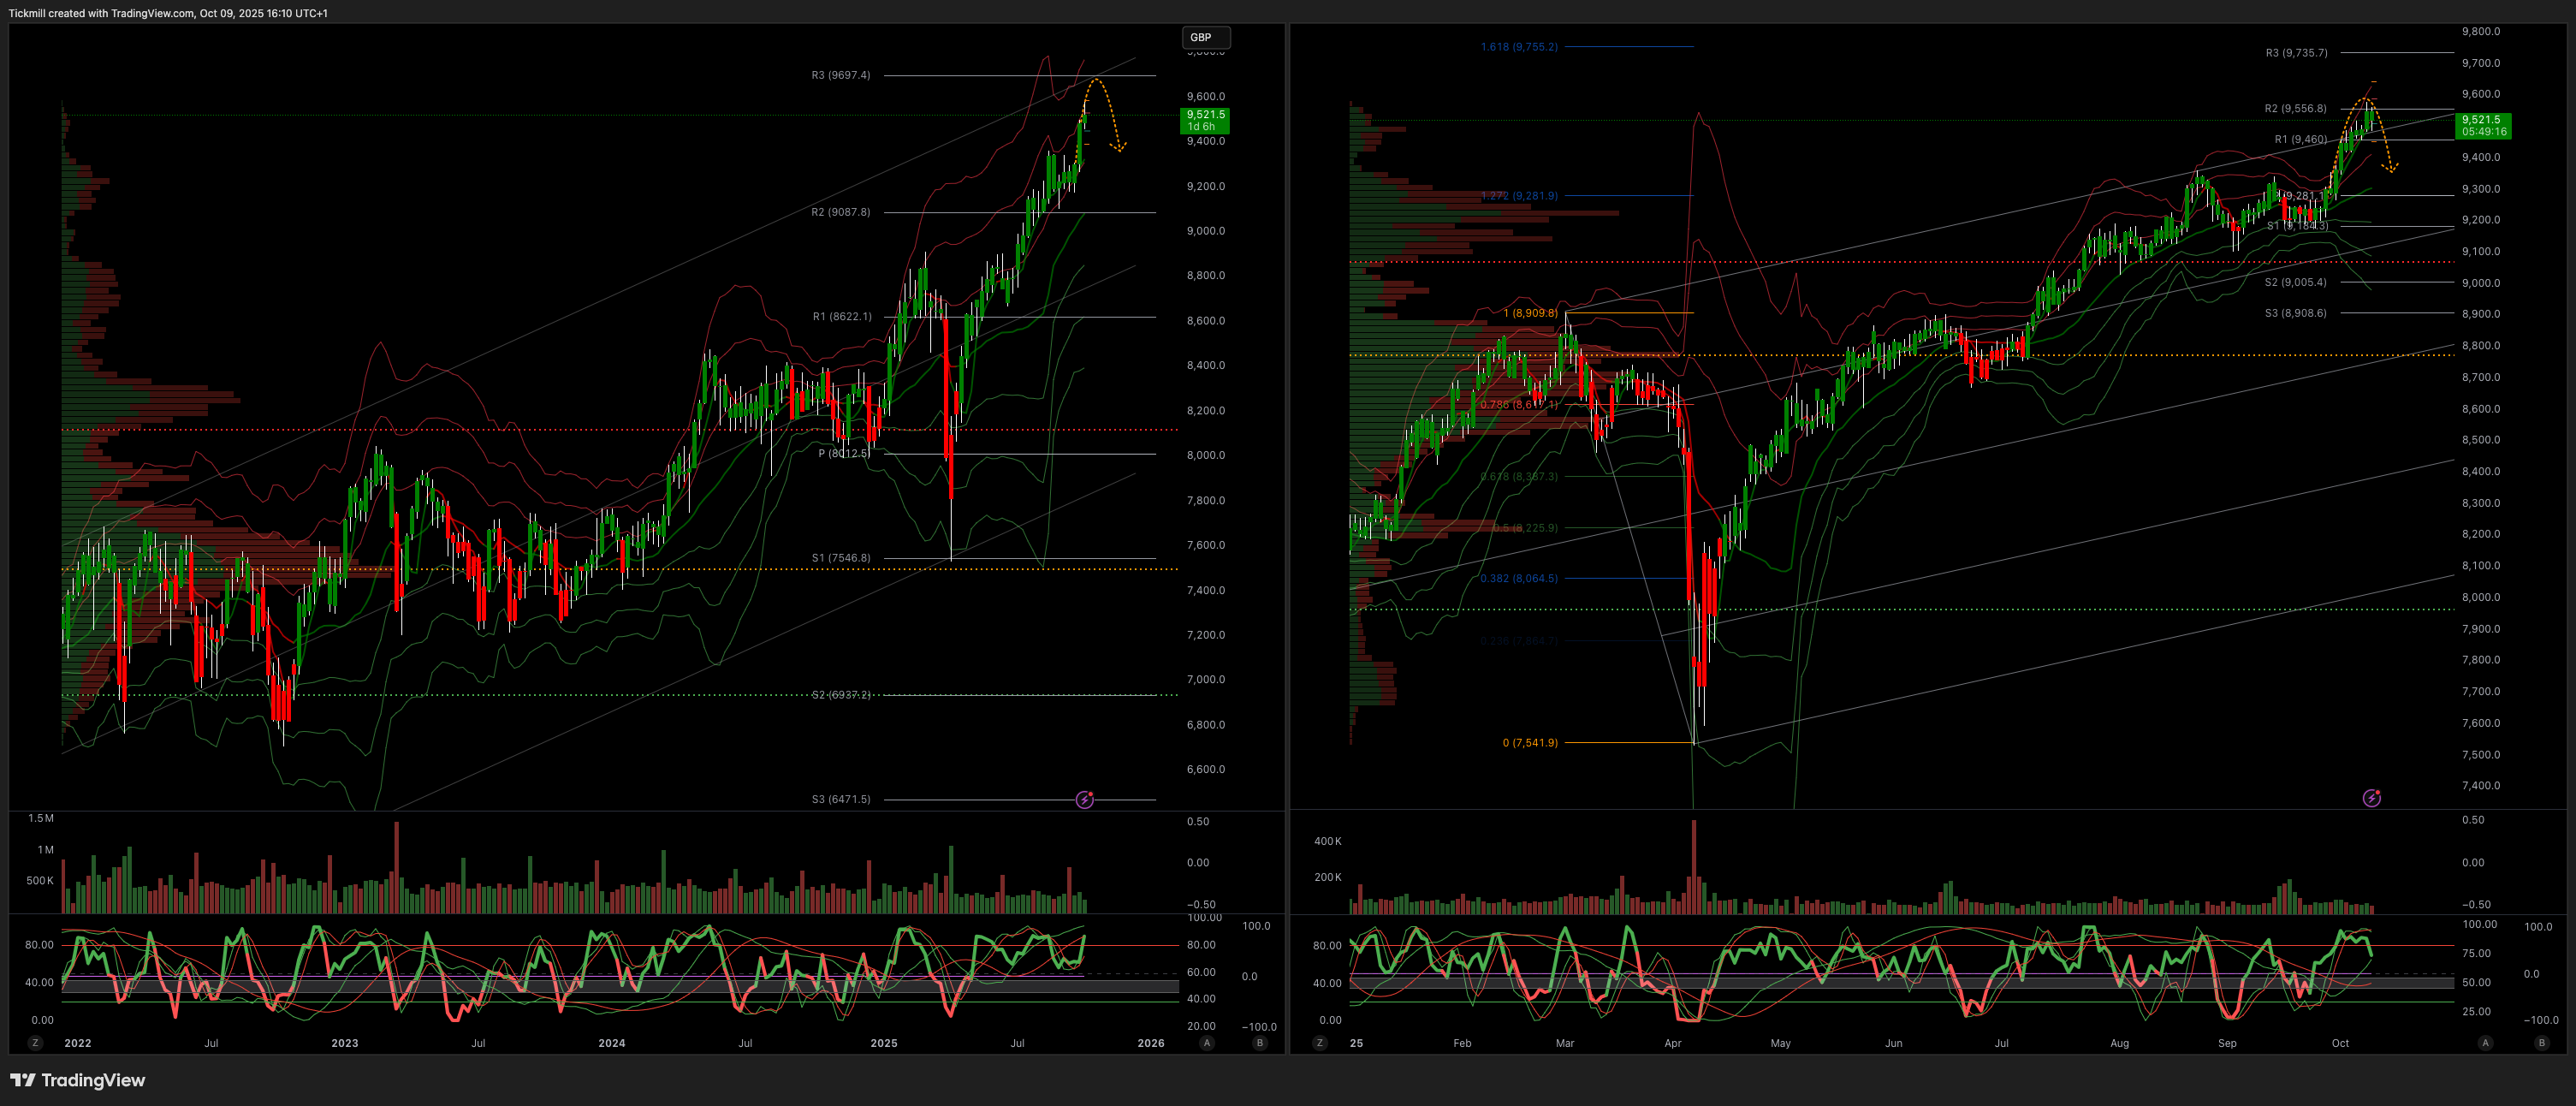Viewport: 2576px width, 1106px height.
Task: Click the B scale button on right chart
Action: [2541, 1043]
